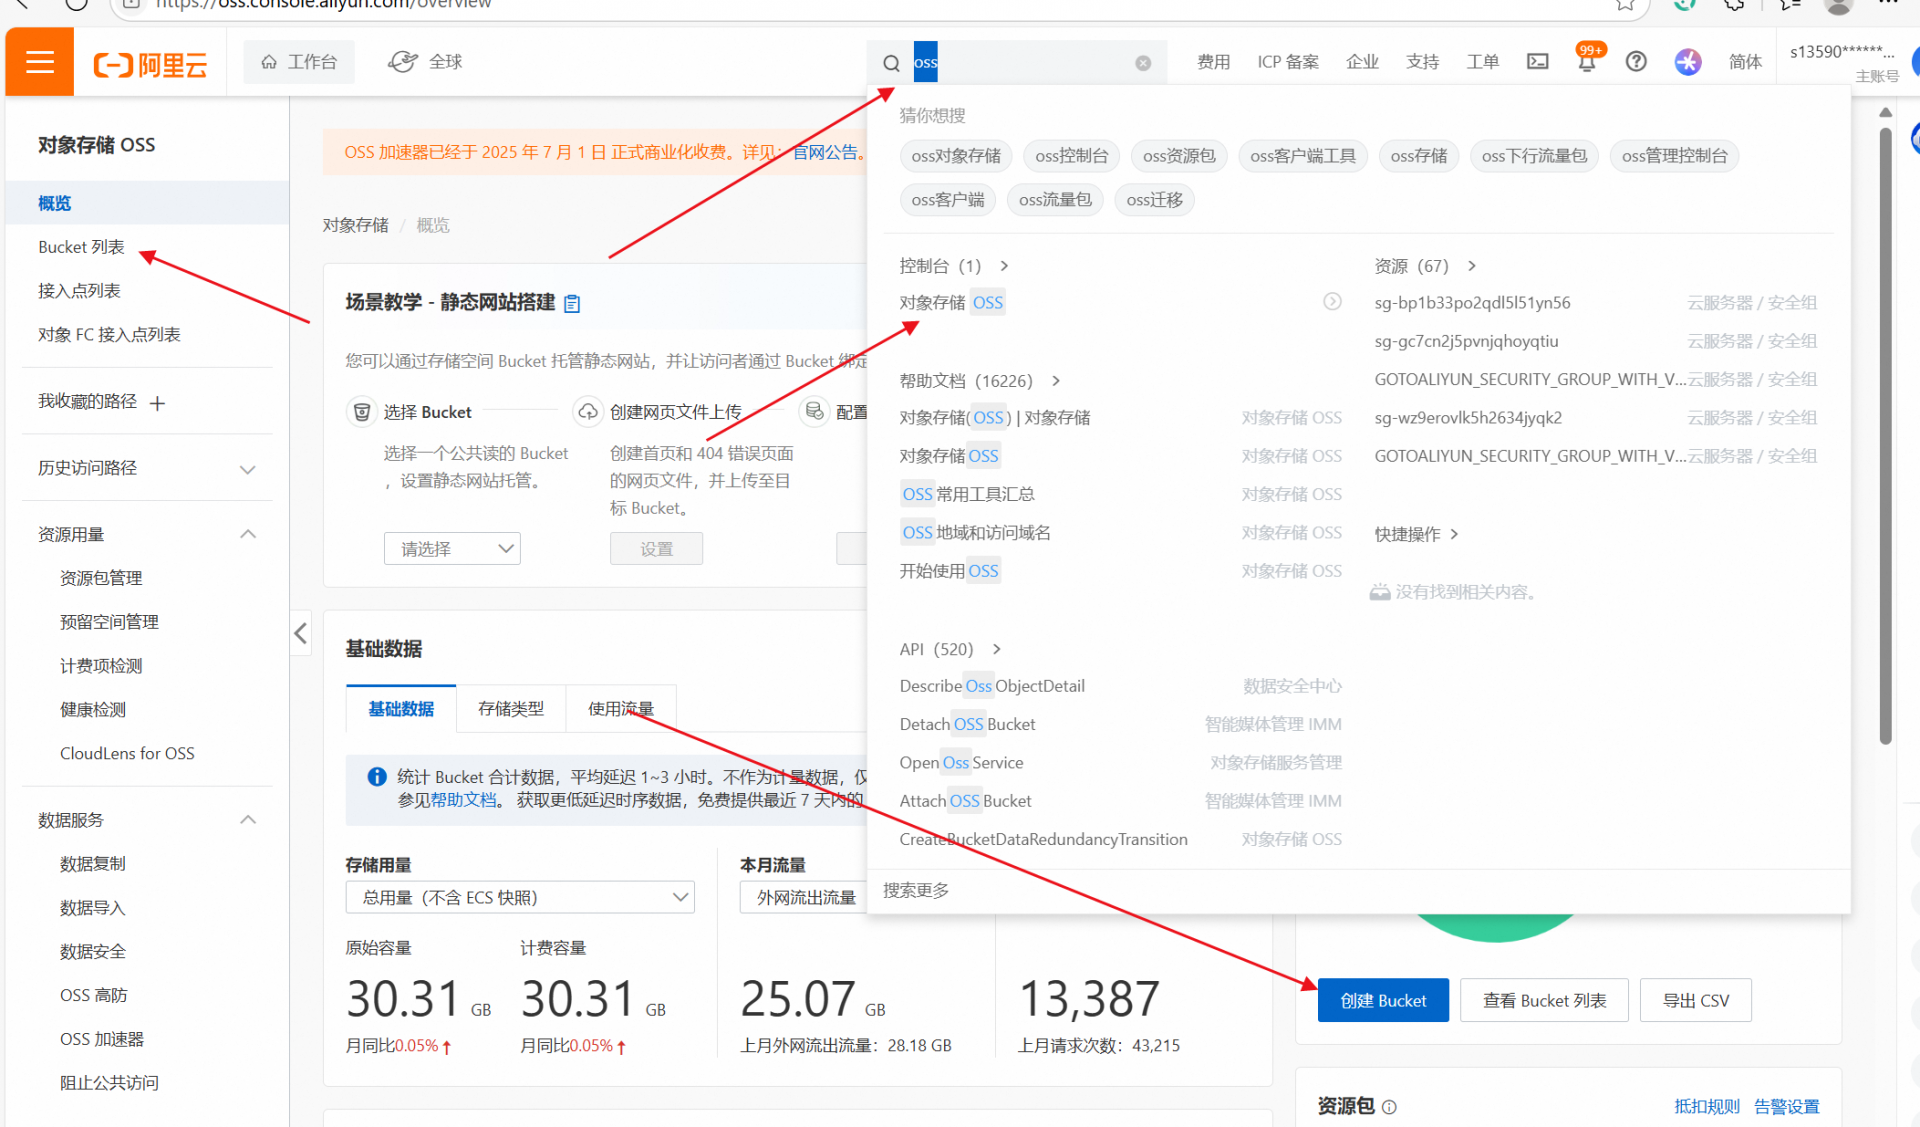The height and width of the screenshot is (1127, 1920).
Task: Click the document icon next to 场景教学 title
Action: 572,303
